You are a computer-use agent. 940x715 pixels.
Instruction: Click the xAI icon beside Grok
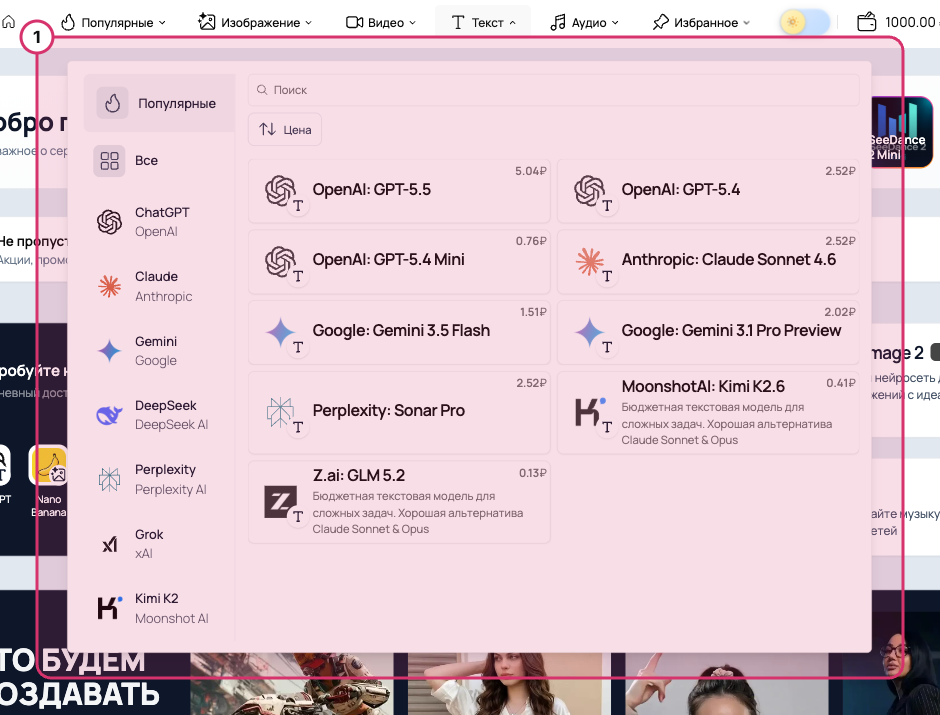[110, 544]
